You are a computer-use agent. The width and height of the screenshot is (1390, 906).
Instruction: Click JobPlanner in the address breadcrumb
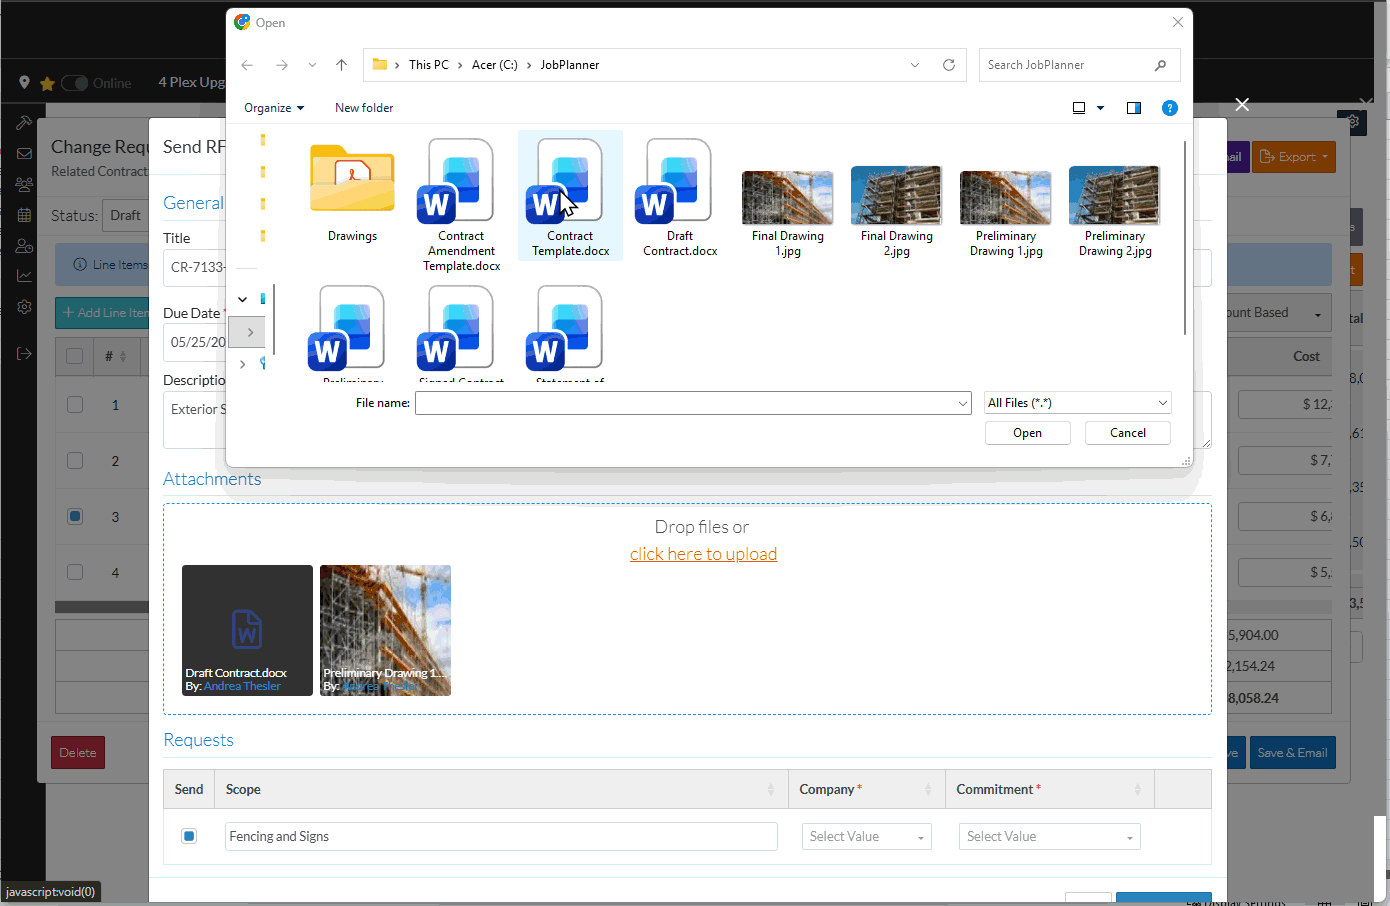pyautogui.click(x=570, y=65)
